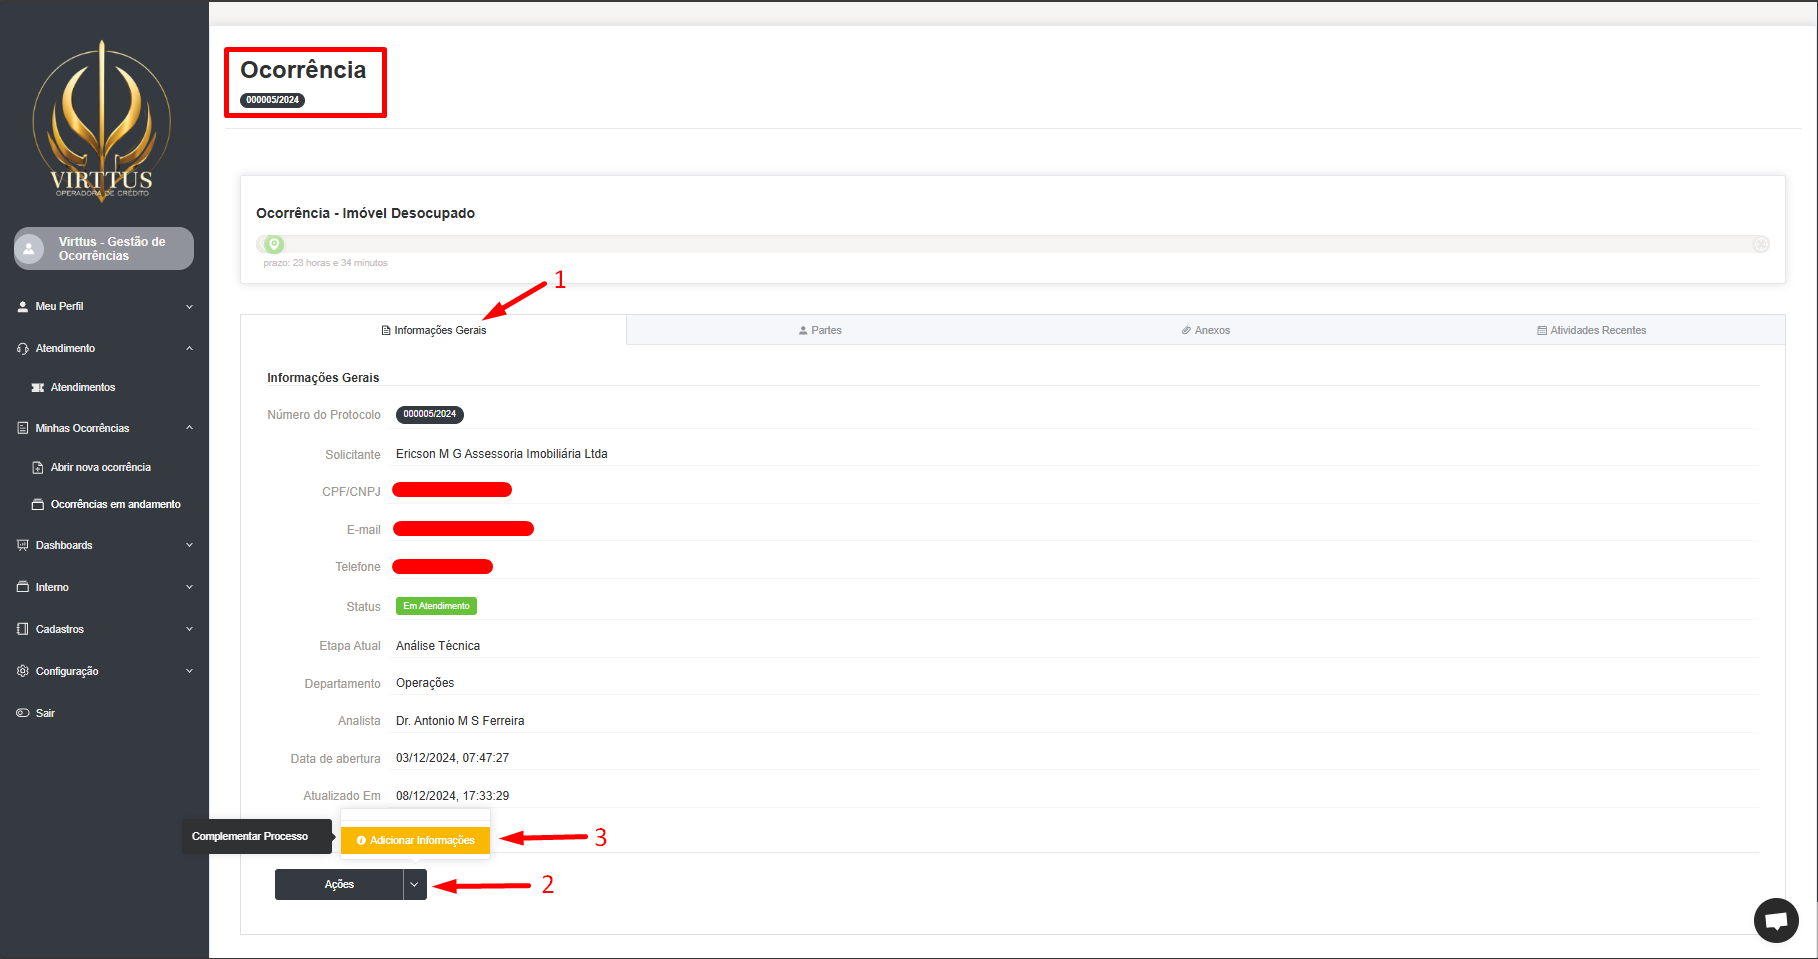Open the chat support bubble icon
Viewport: 1818px width, 959px height.
(x=1776, y=920)
